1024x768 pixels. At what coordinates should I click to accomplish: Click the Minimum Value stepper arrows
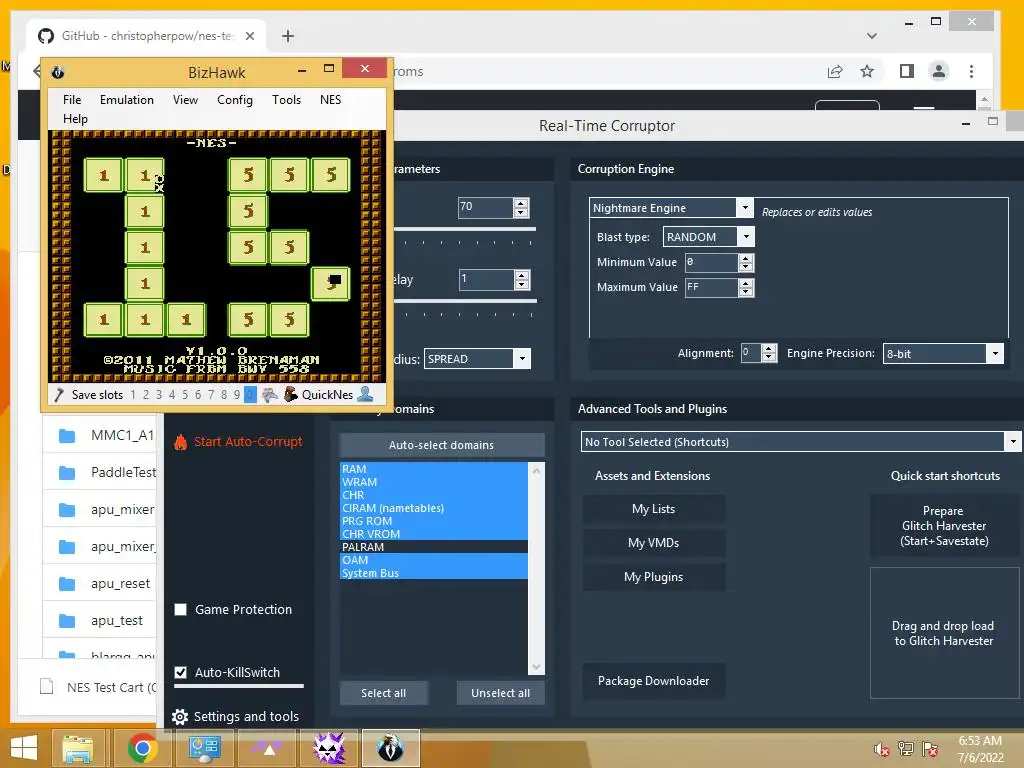(x=746, y=263)
